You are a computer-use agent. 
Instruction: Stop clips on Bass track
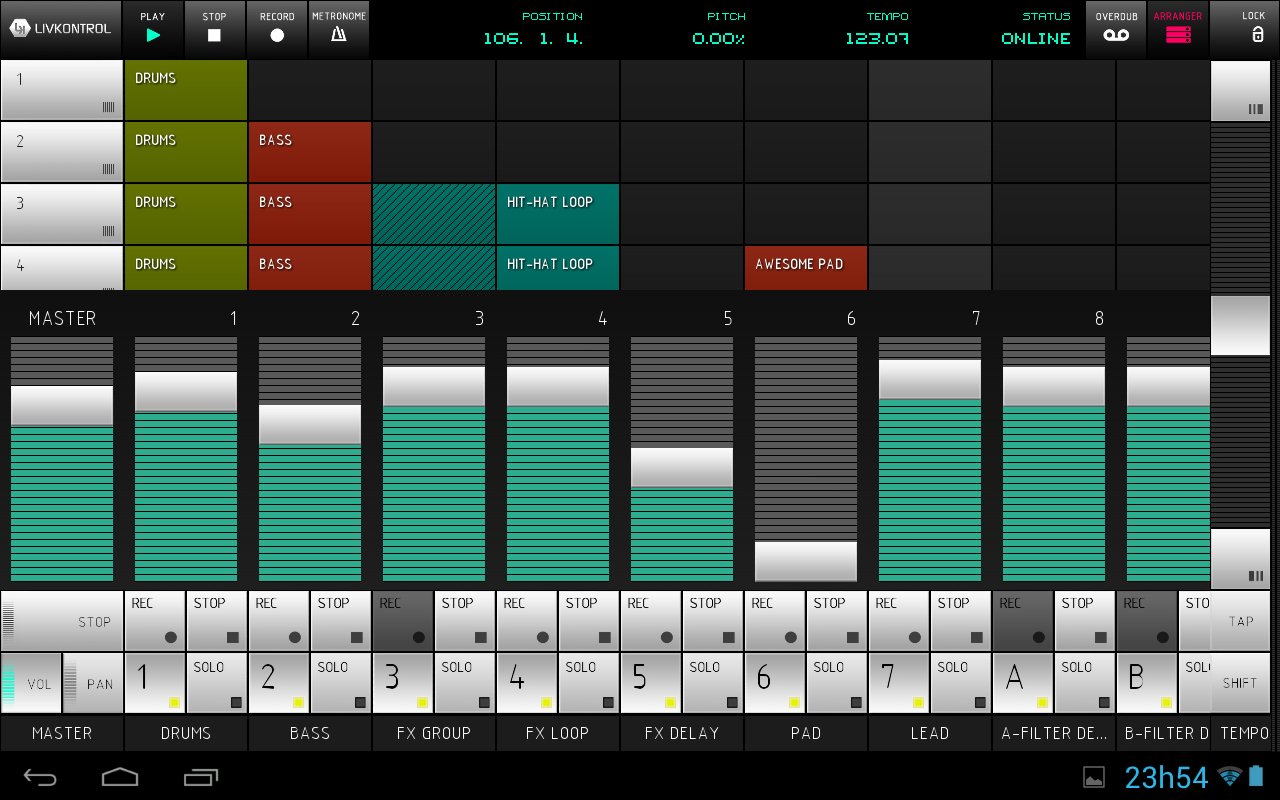click(341, 620)
